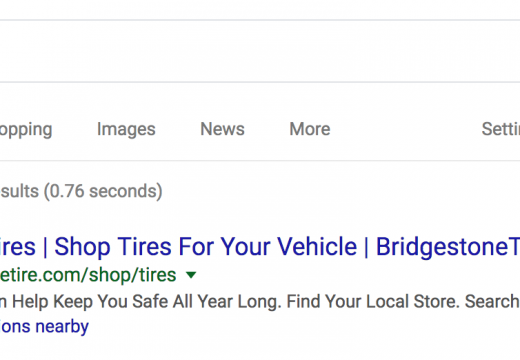
Task: Click the green etire.com/shop/tires URL
Action: coord(88,275)
